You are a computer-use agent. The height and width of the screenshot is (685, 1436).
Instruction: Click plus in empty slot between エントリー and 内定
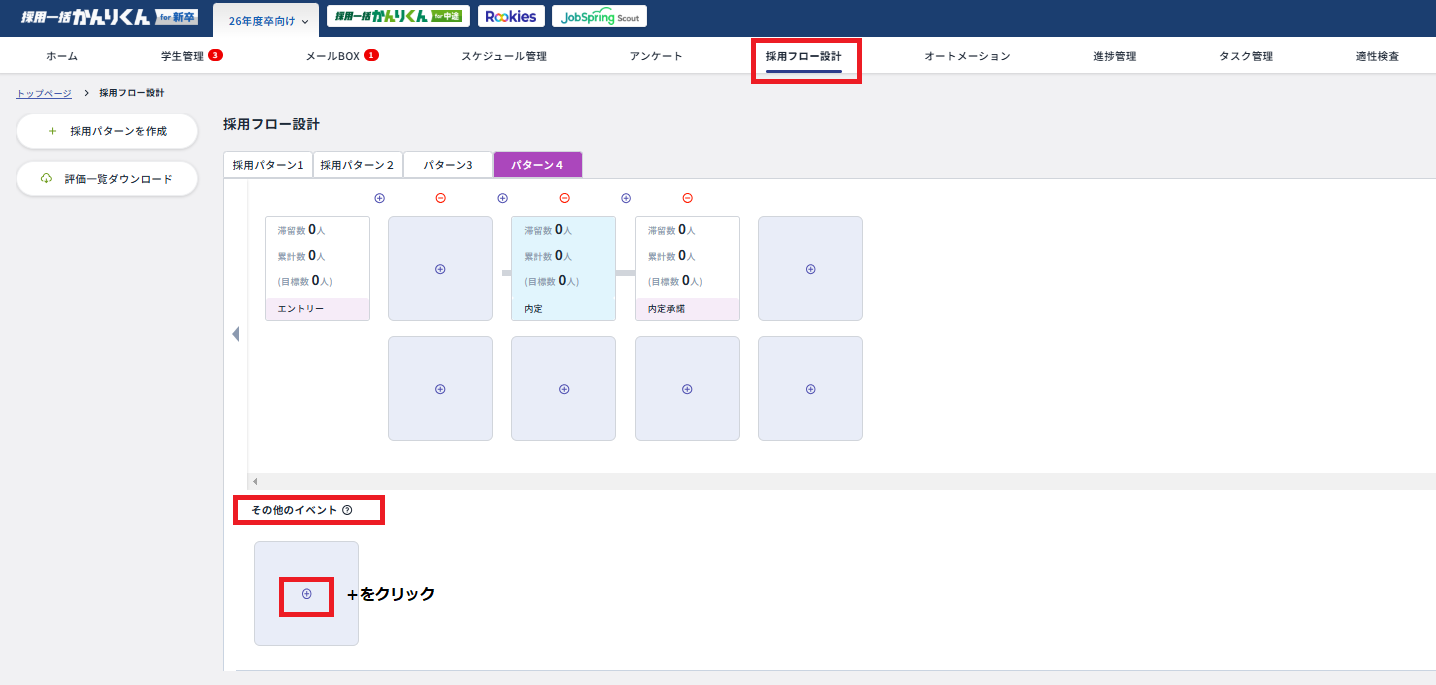point(440,269)
